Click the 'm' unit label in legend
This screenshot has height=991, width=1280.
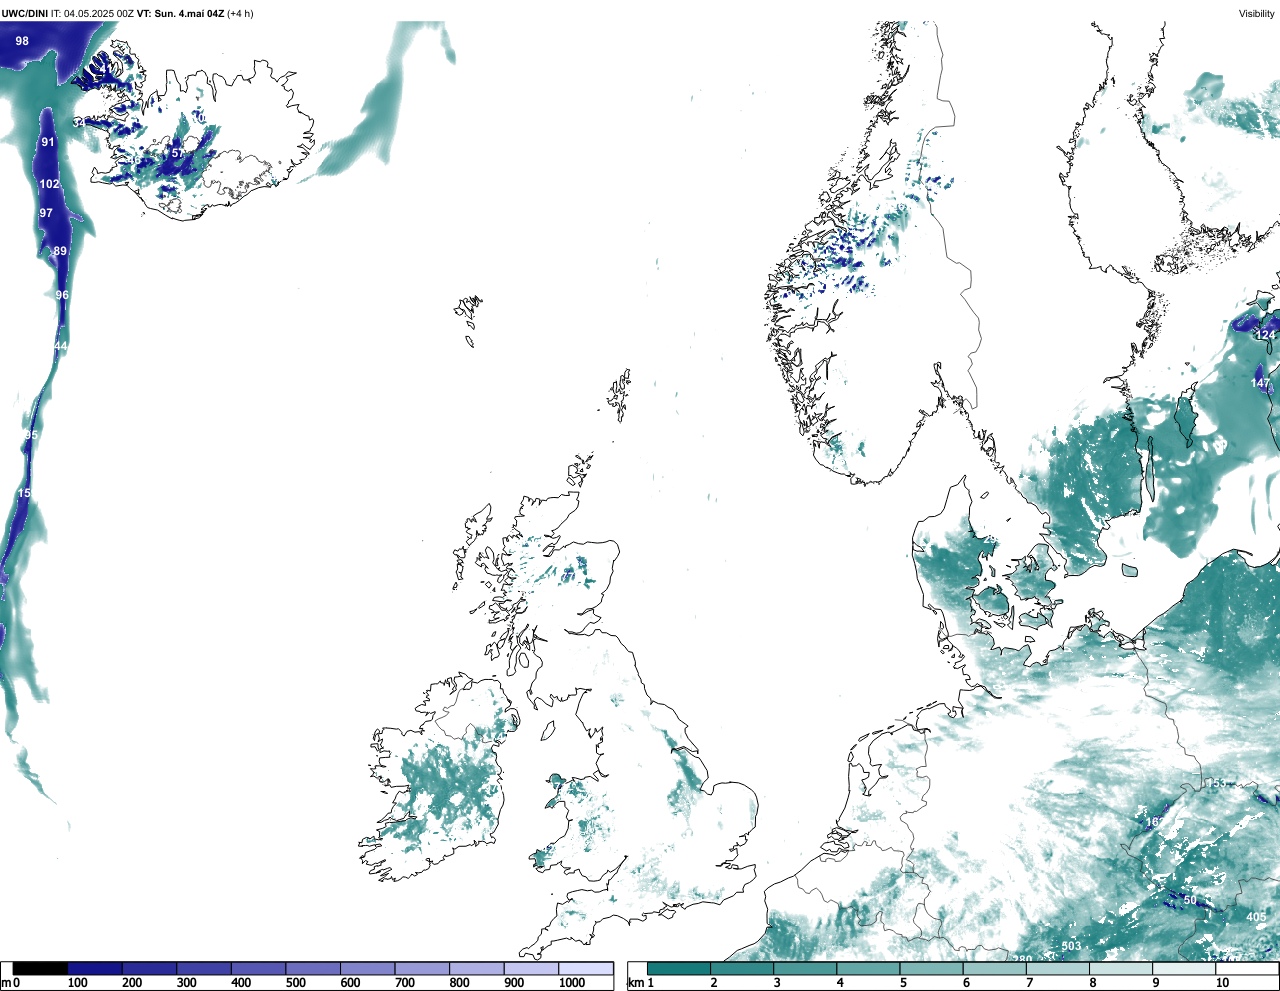point(6,983)
